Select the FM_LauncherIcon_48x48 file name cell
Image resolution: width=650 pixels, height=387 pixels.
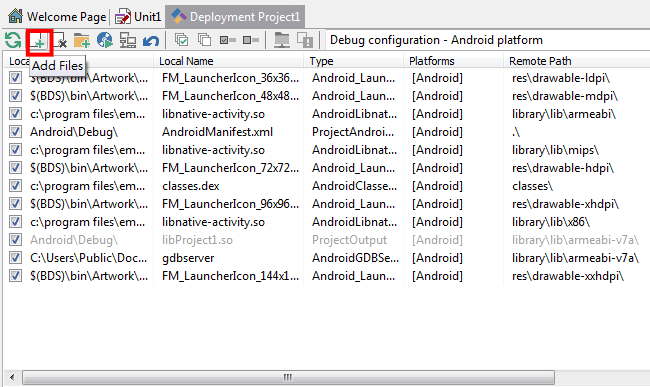coord(230,96)
